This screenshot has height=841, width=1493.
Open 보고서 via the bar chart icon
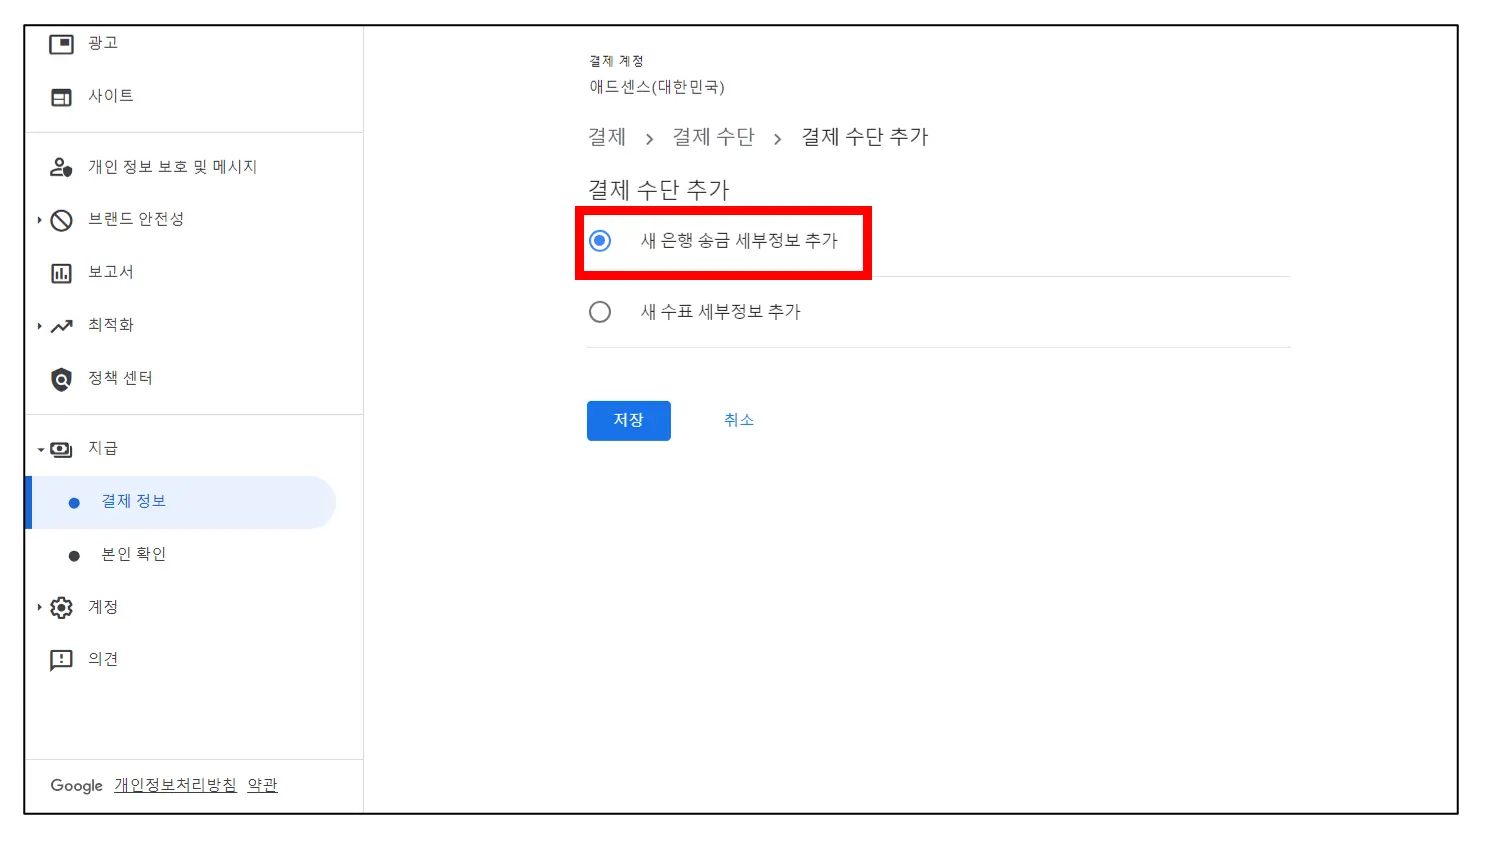click(61, 271)
